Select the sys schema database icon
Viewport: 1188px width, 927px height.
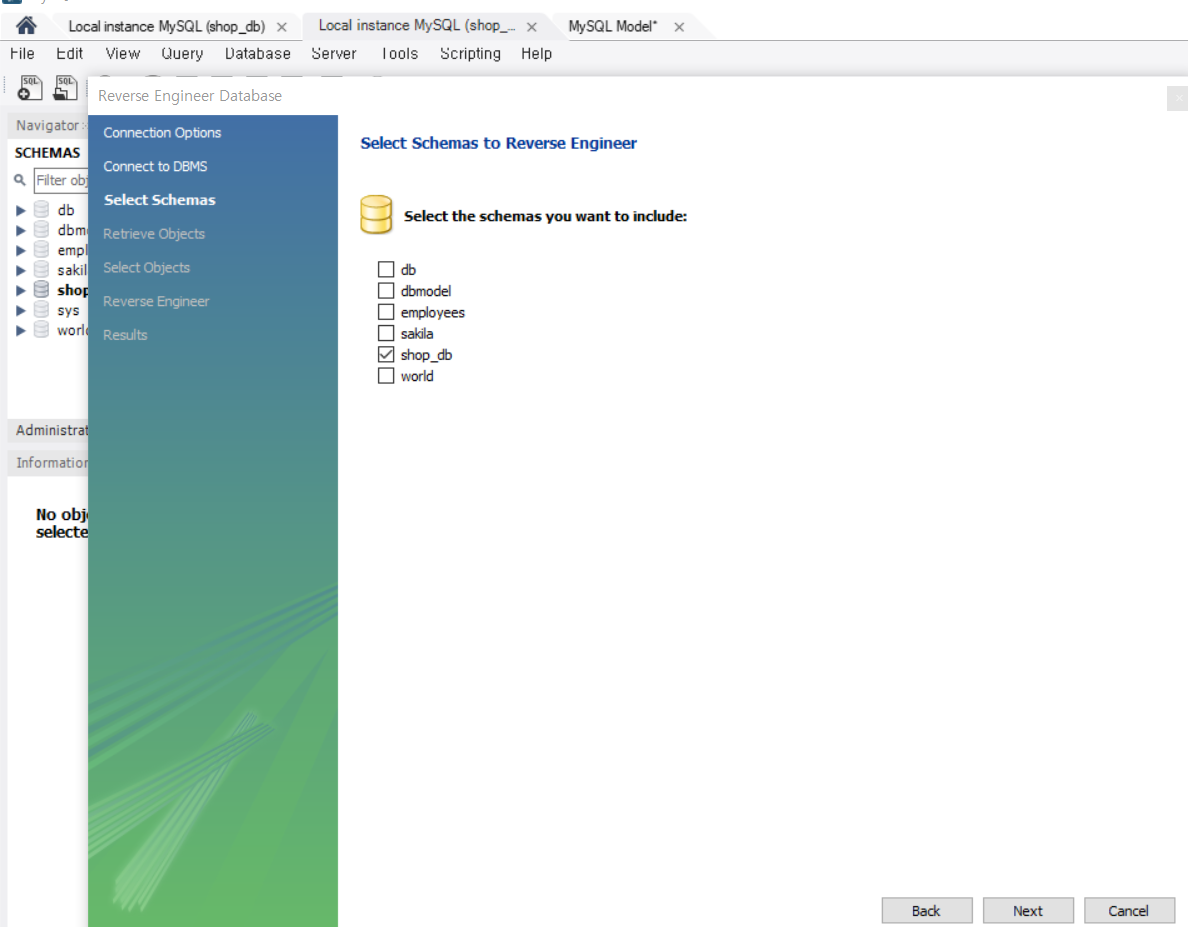click(42, 310)
